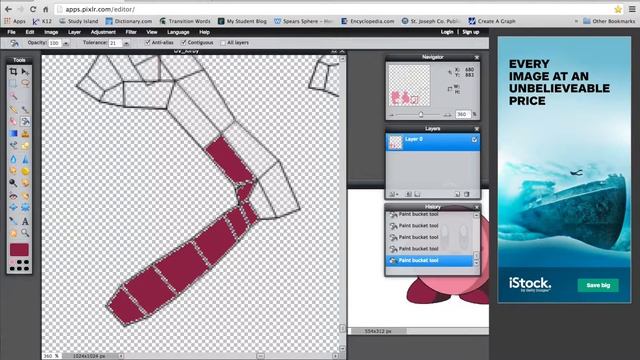Select the highlighted Paint bucket history entry
Screen dimensions: 640x360
[429, 260]
